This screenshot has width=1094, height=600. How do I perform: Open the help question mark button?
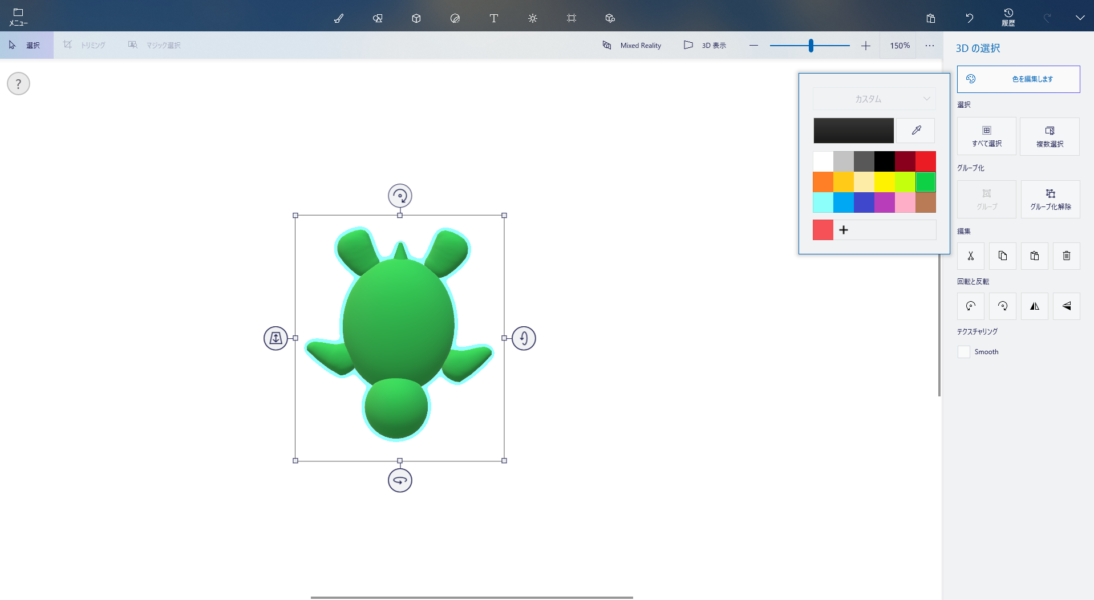pyautogui.click(x=18, y=84)
